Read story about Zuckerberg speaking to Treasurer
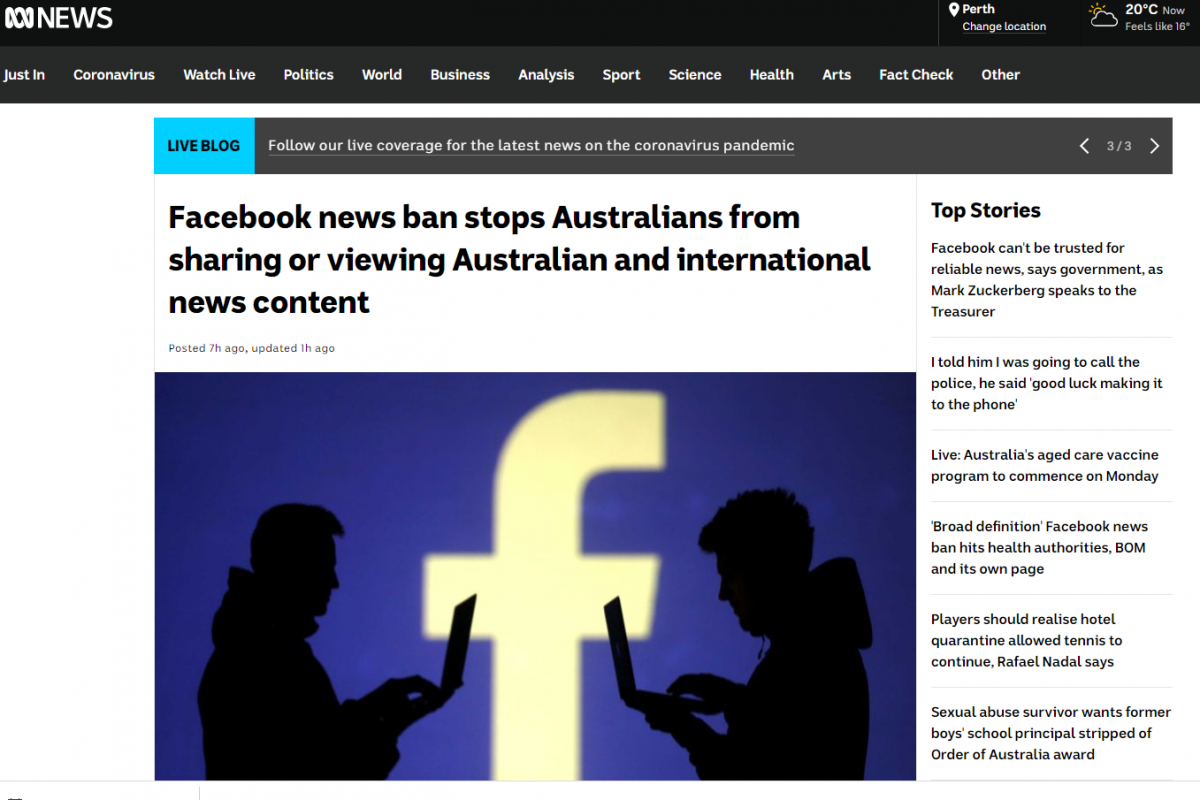Image resolution: width=1200 pixels, height=800 pixels. point(1047,280)
